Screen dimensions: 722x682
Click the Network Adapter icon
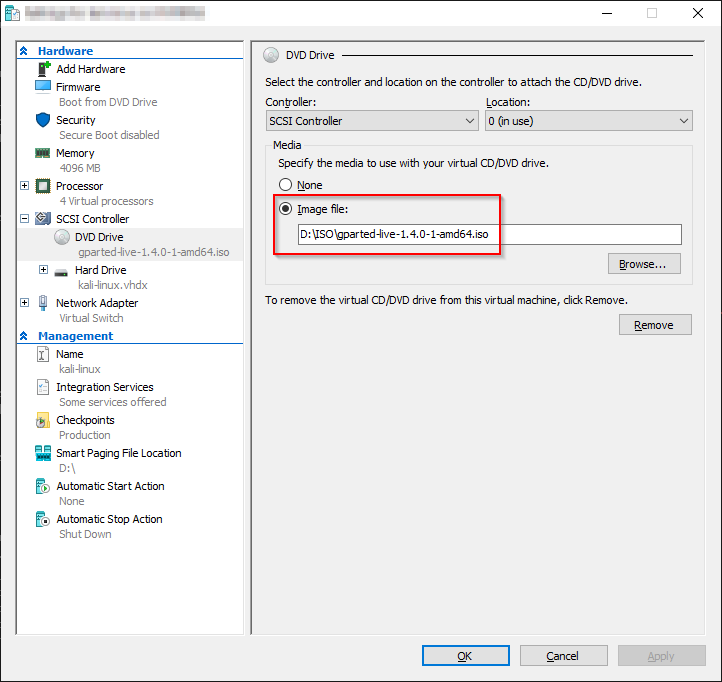(43, 303)
